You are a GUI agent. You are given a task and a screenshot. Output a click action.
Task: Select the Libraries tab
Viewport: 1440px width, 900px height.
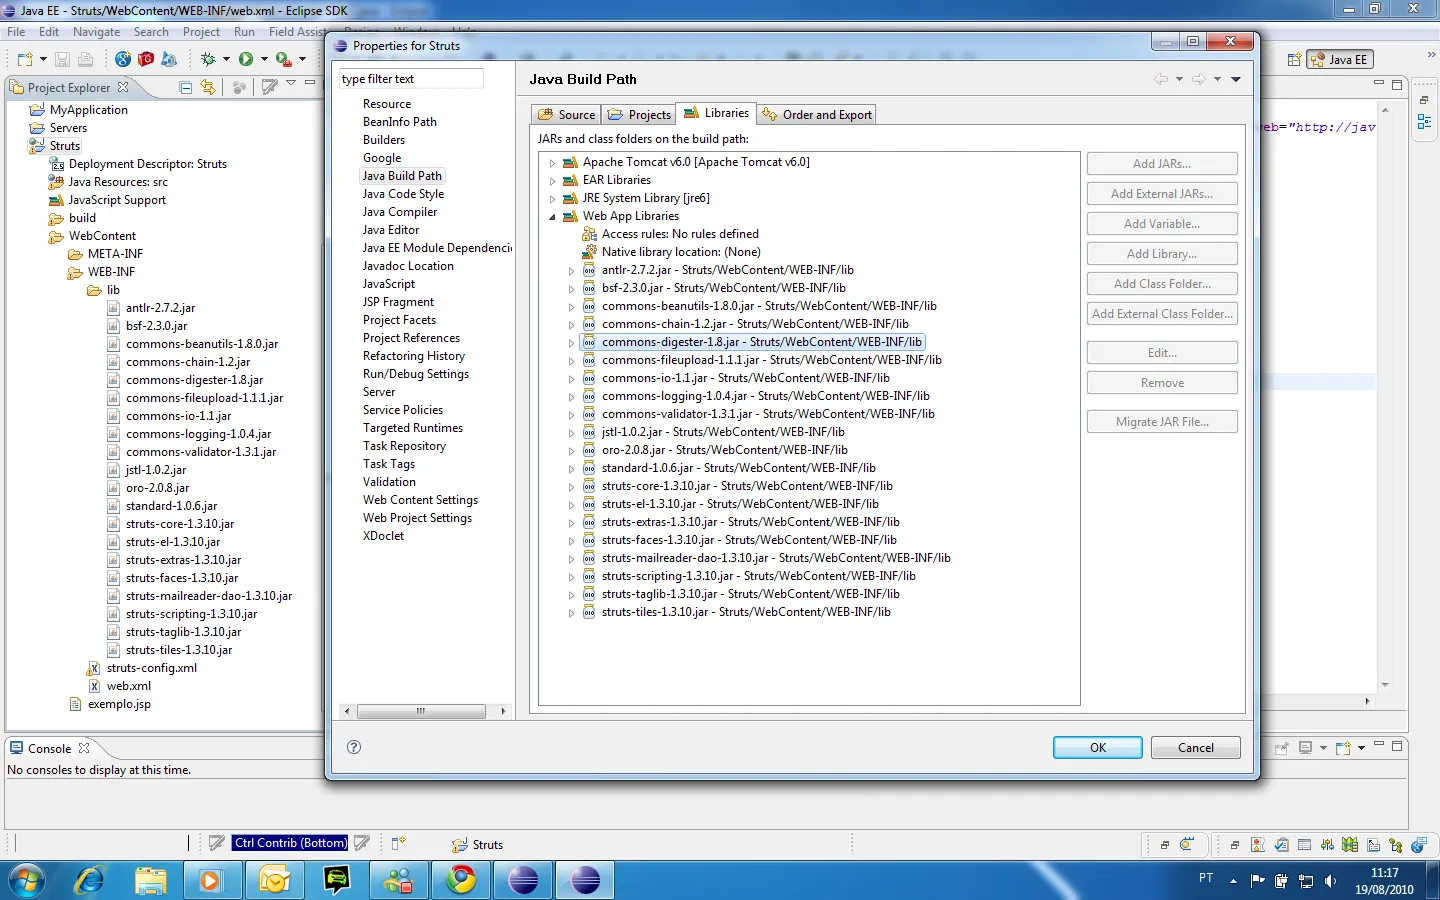[x=716, y=113]
